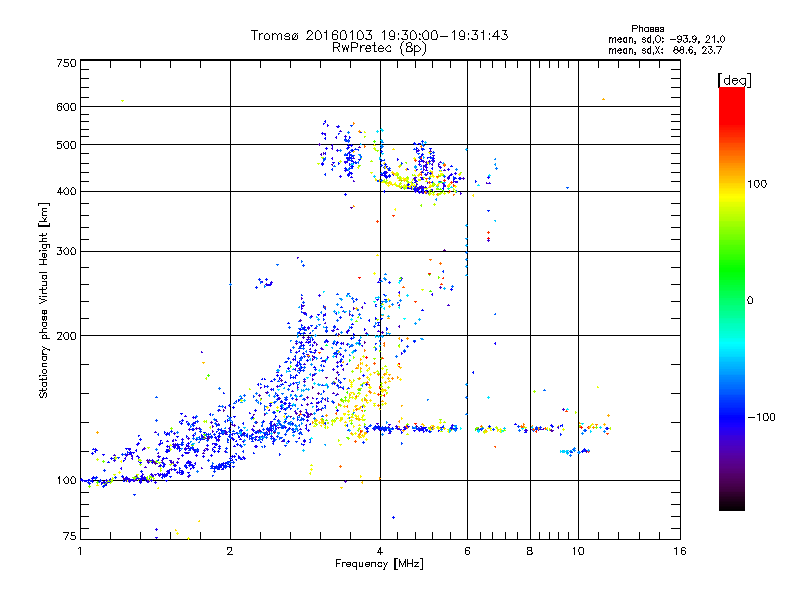Click the isolated blue point below 100 km near 4 MHz

click(x=393, y=517)
